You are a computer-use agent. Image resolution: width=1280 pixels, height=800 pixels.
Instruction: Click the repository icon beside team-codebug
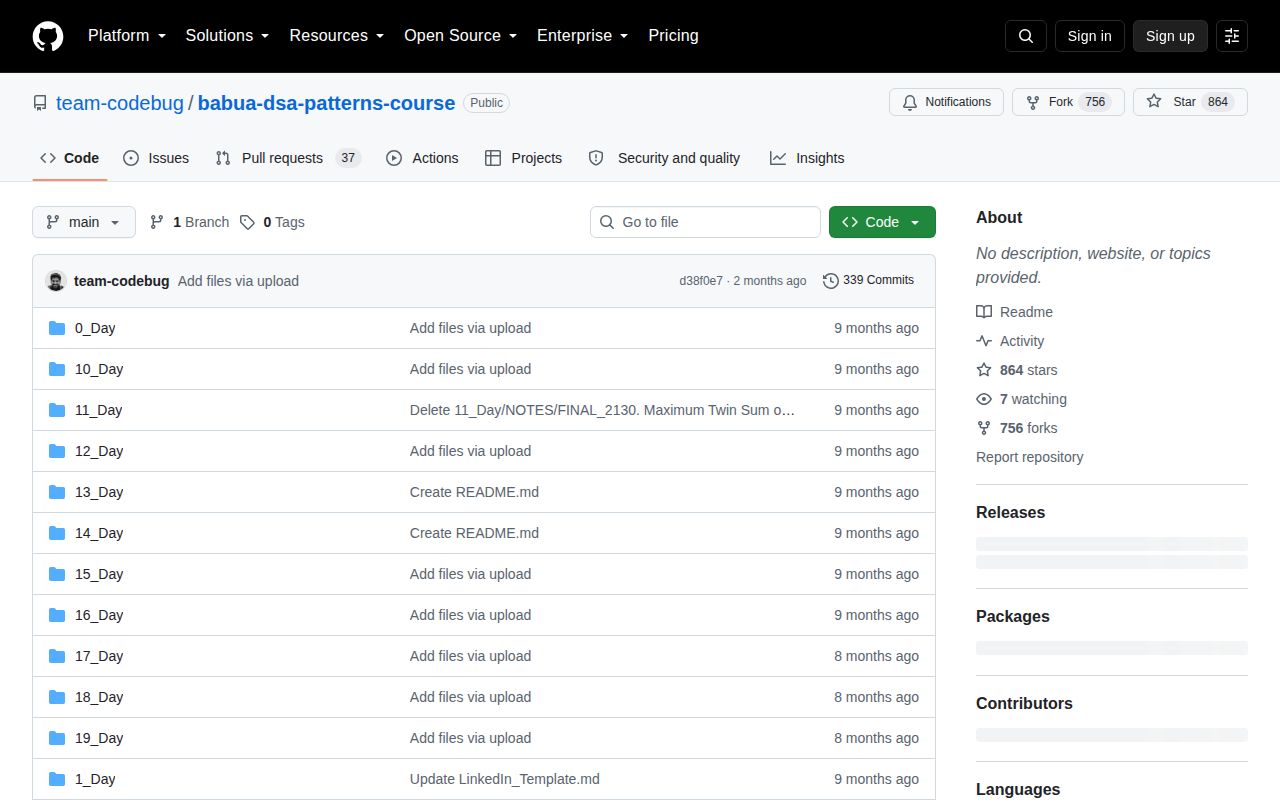point(40,103)
